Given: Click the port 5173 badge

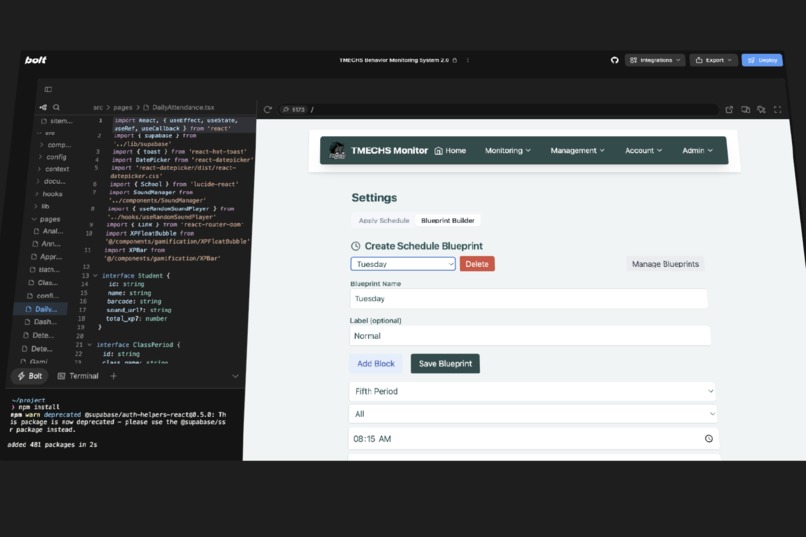Looking at the screenshot, I should click(x=295, y=109).
